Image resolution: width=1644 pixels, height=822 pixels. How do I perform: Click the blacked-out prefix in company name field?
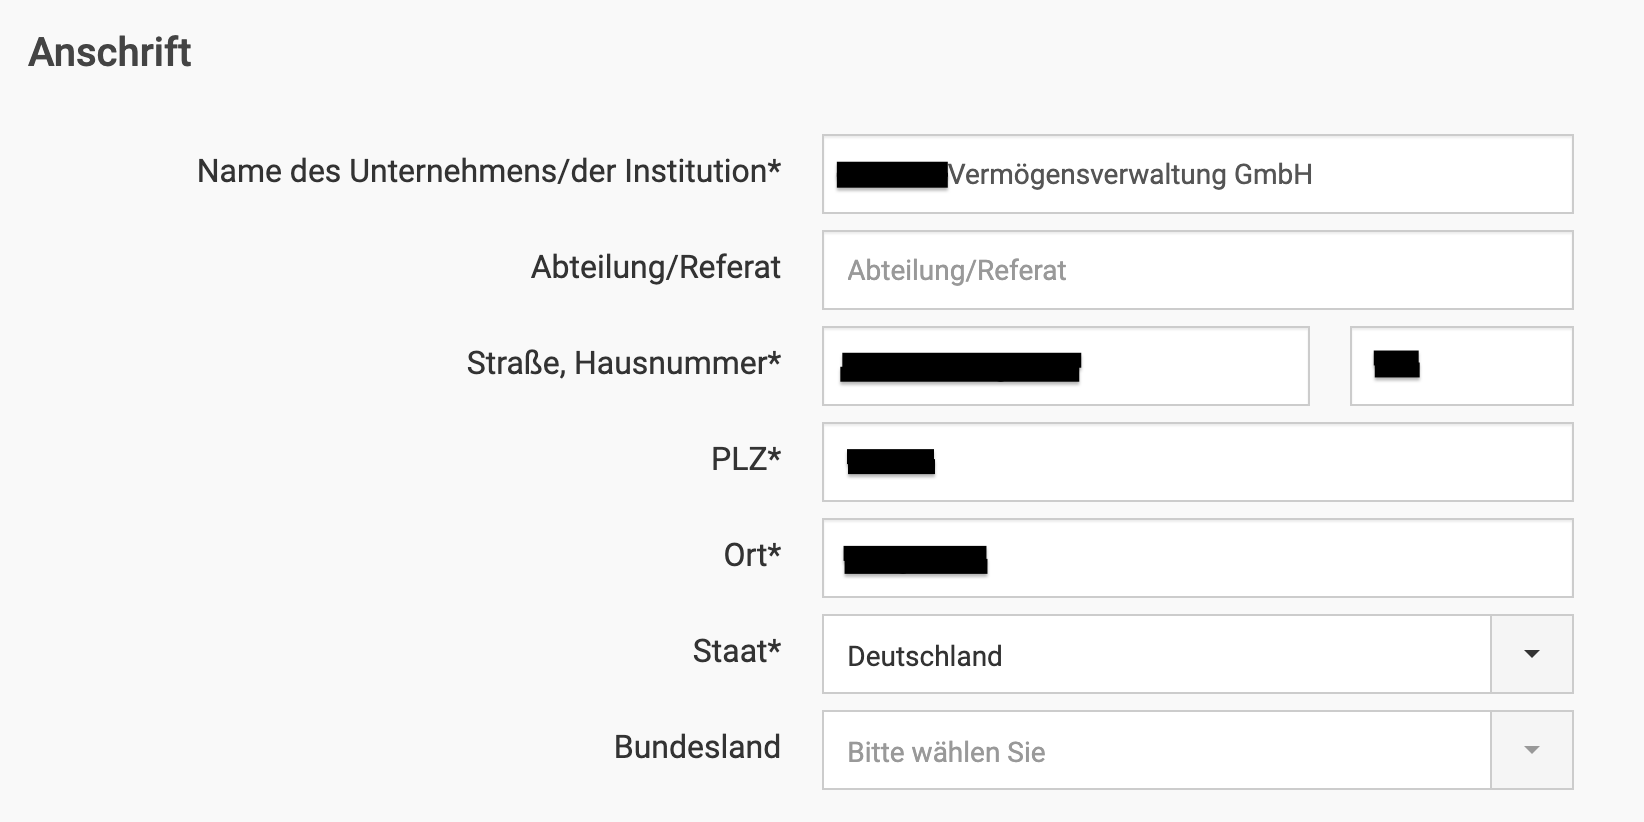click(x=891, y=174)
